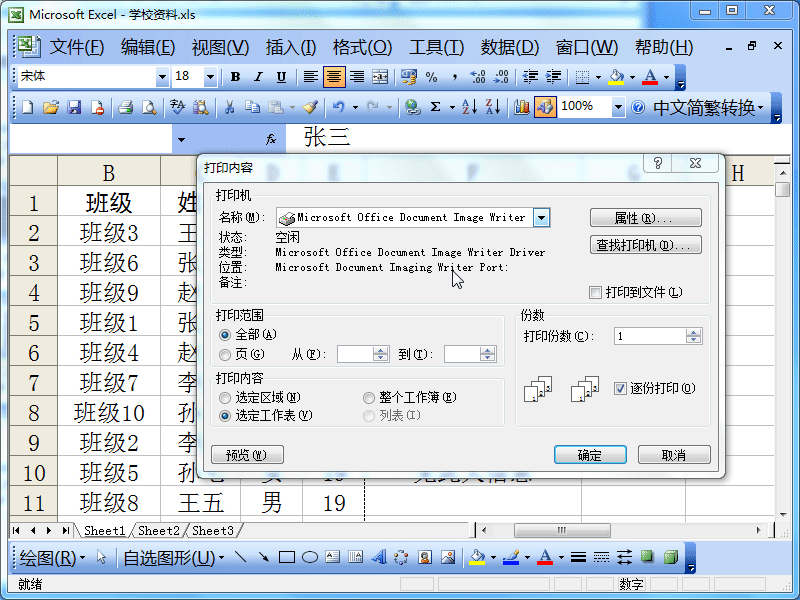This screenshot has height=600, width=800.
Task: Copy selection with copy icon
Action: tap(253, 107)
